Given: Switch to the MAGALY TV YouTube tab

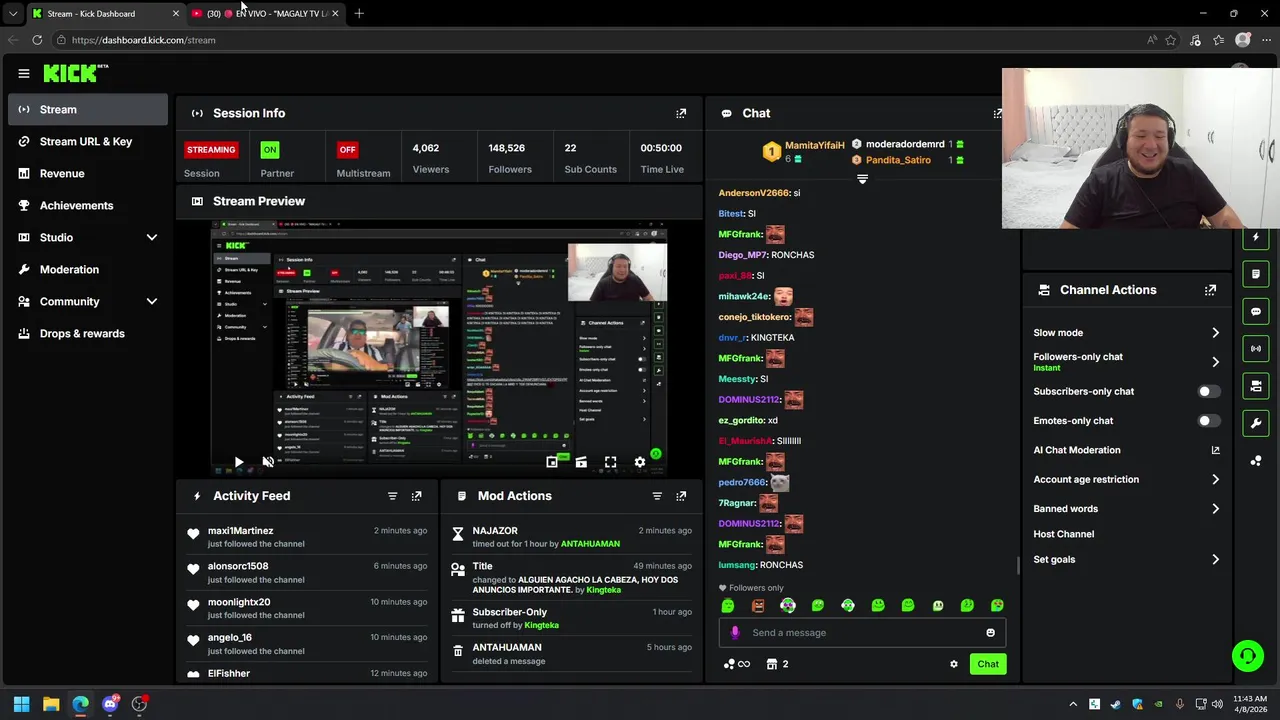Looking at the screenshot, I should click(265, 13).
